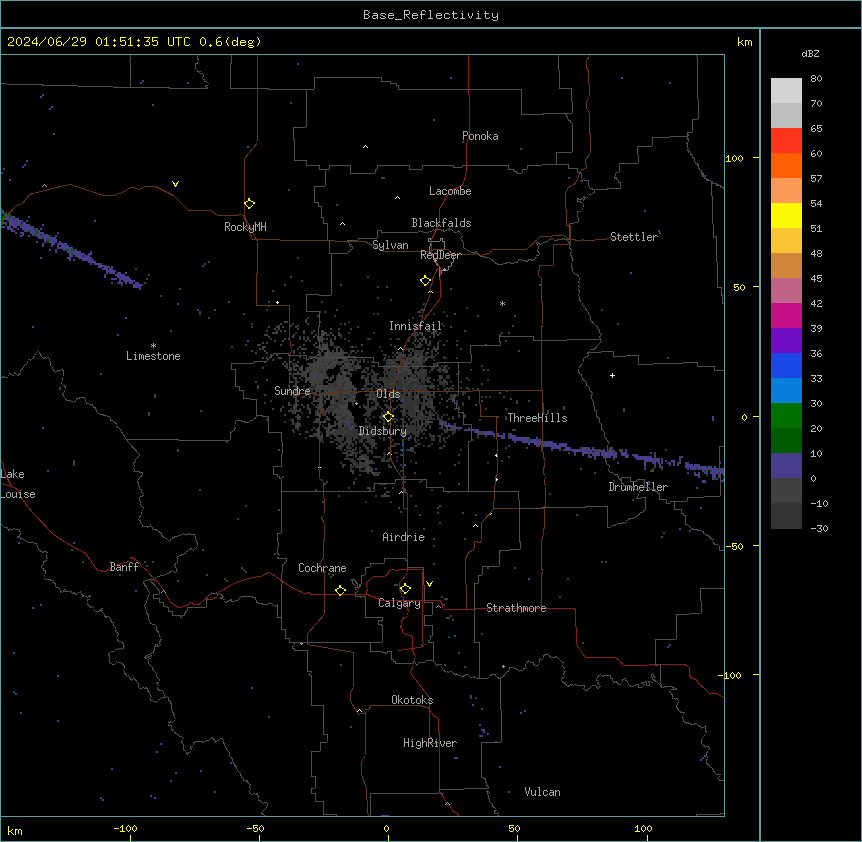Click the RedDeer map label

pos(440,255)
